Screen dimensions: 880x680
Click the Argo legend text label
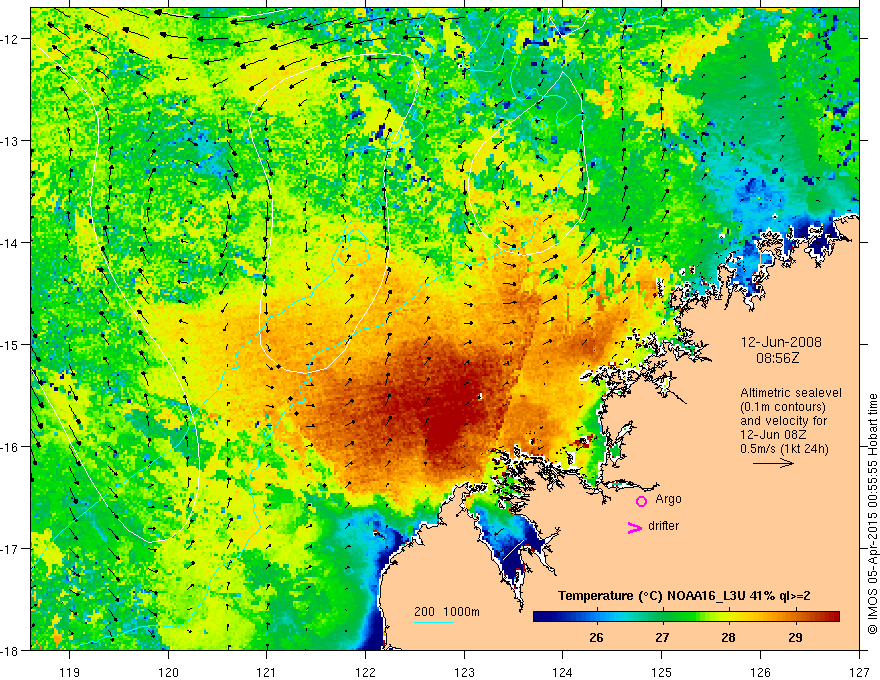(x=668, y=499)
